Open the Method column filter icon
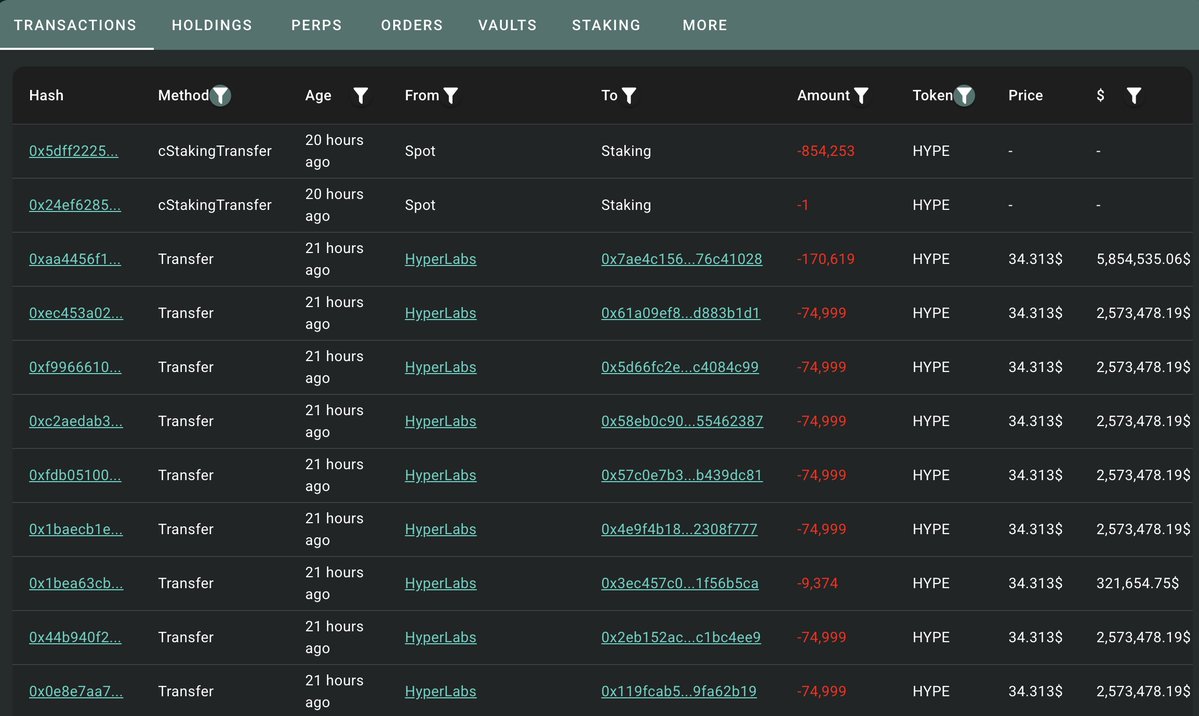This screenshot has height=716, width=1199. [x=220, y=95]
